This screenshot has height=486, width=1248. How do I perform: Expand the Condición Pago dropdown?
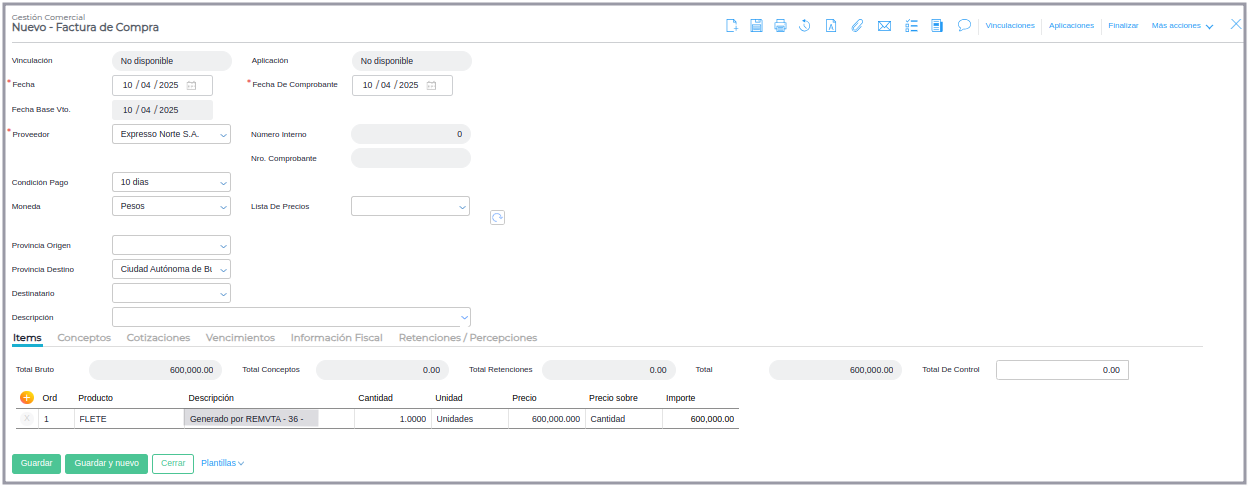tap(222, 183)
